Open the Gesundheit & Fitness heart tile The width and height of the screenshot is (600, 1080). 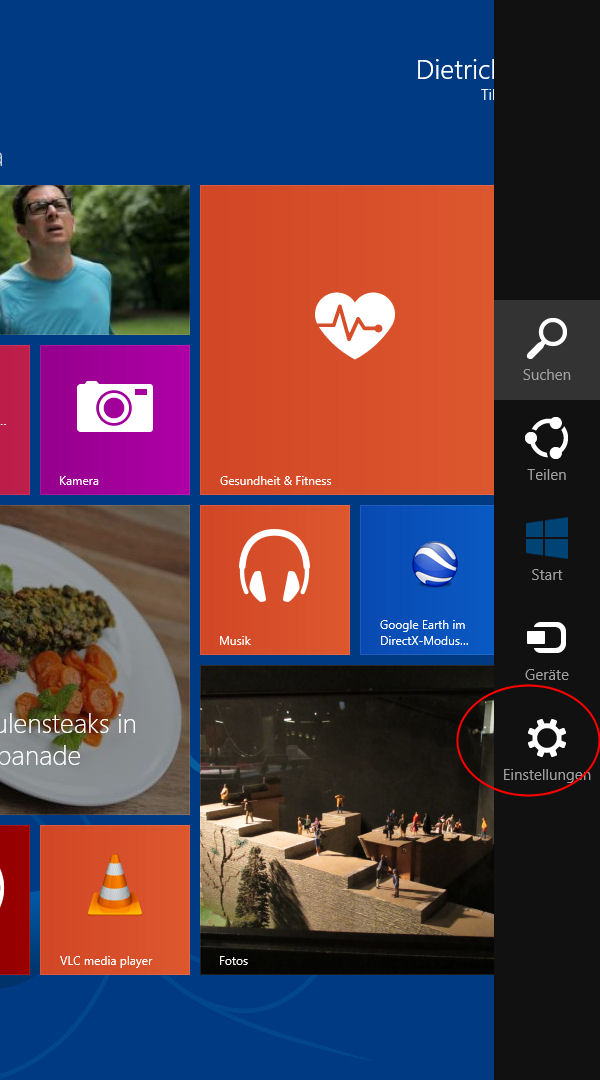click(347, 339)
